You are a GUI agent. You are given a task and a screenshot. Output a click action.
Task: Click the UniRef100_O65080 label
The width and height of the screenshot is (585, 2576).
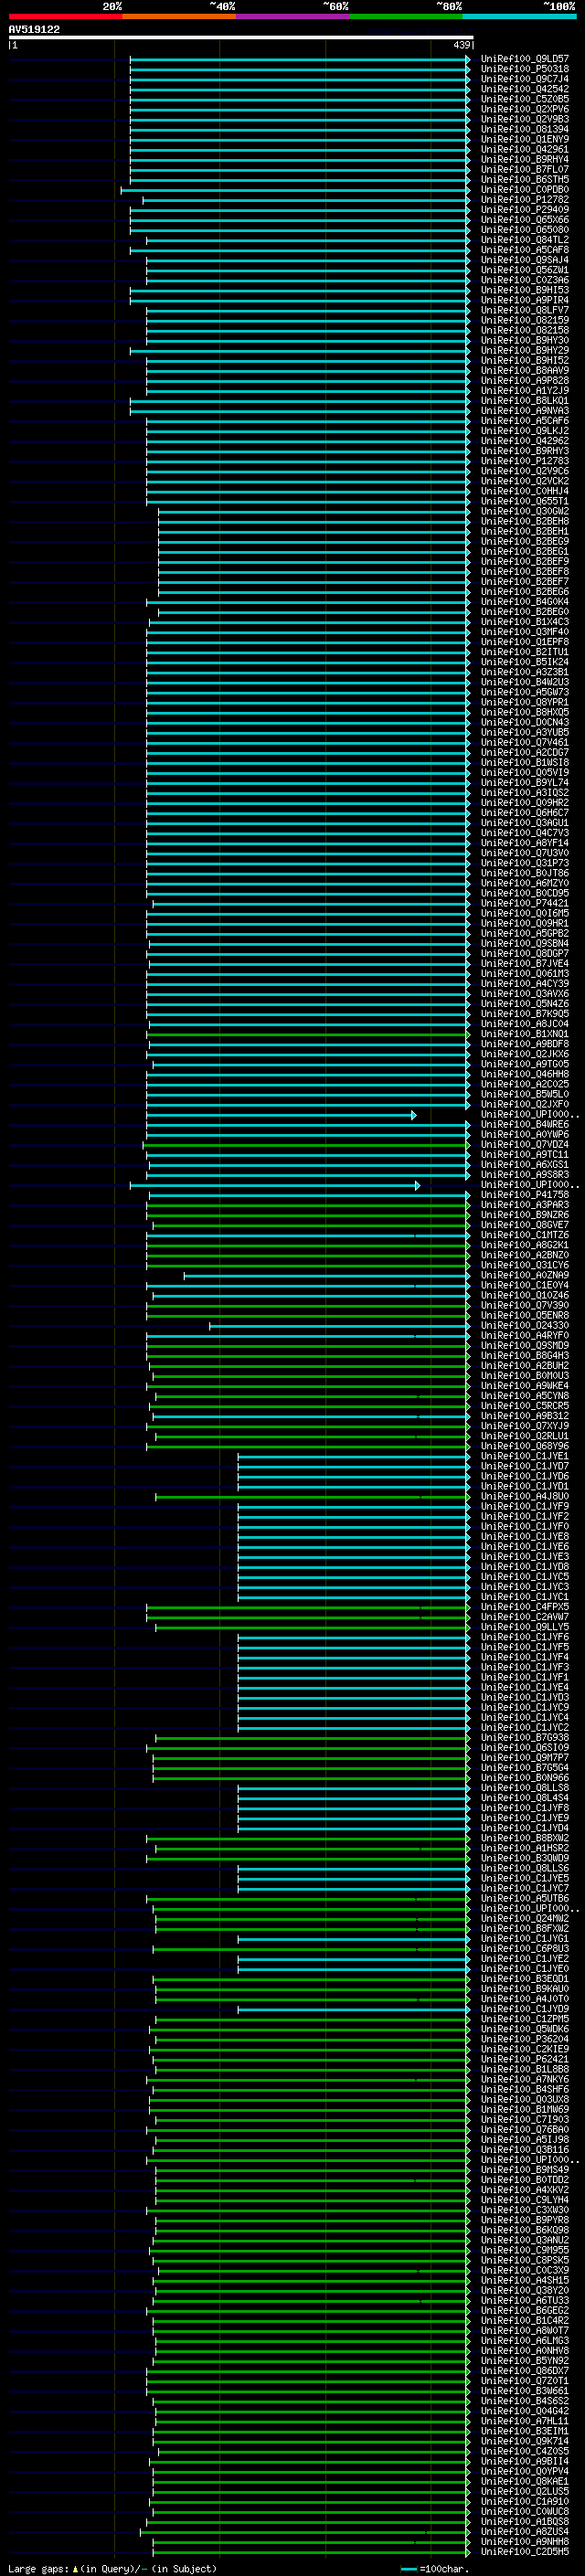(x=525, y=229)
